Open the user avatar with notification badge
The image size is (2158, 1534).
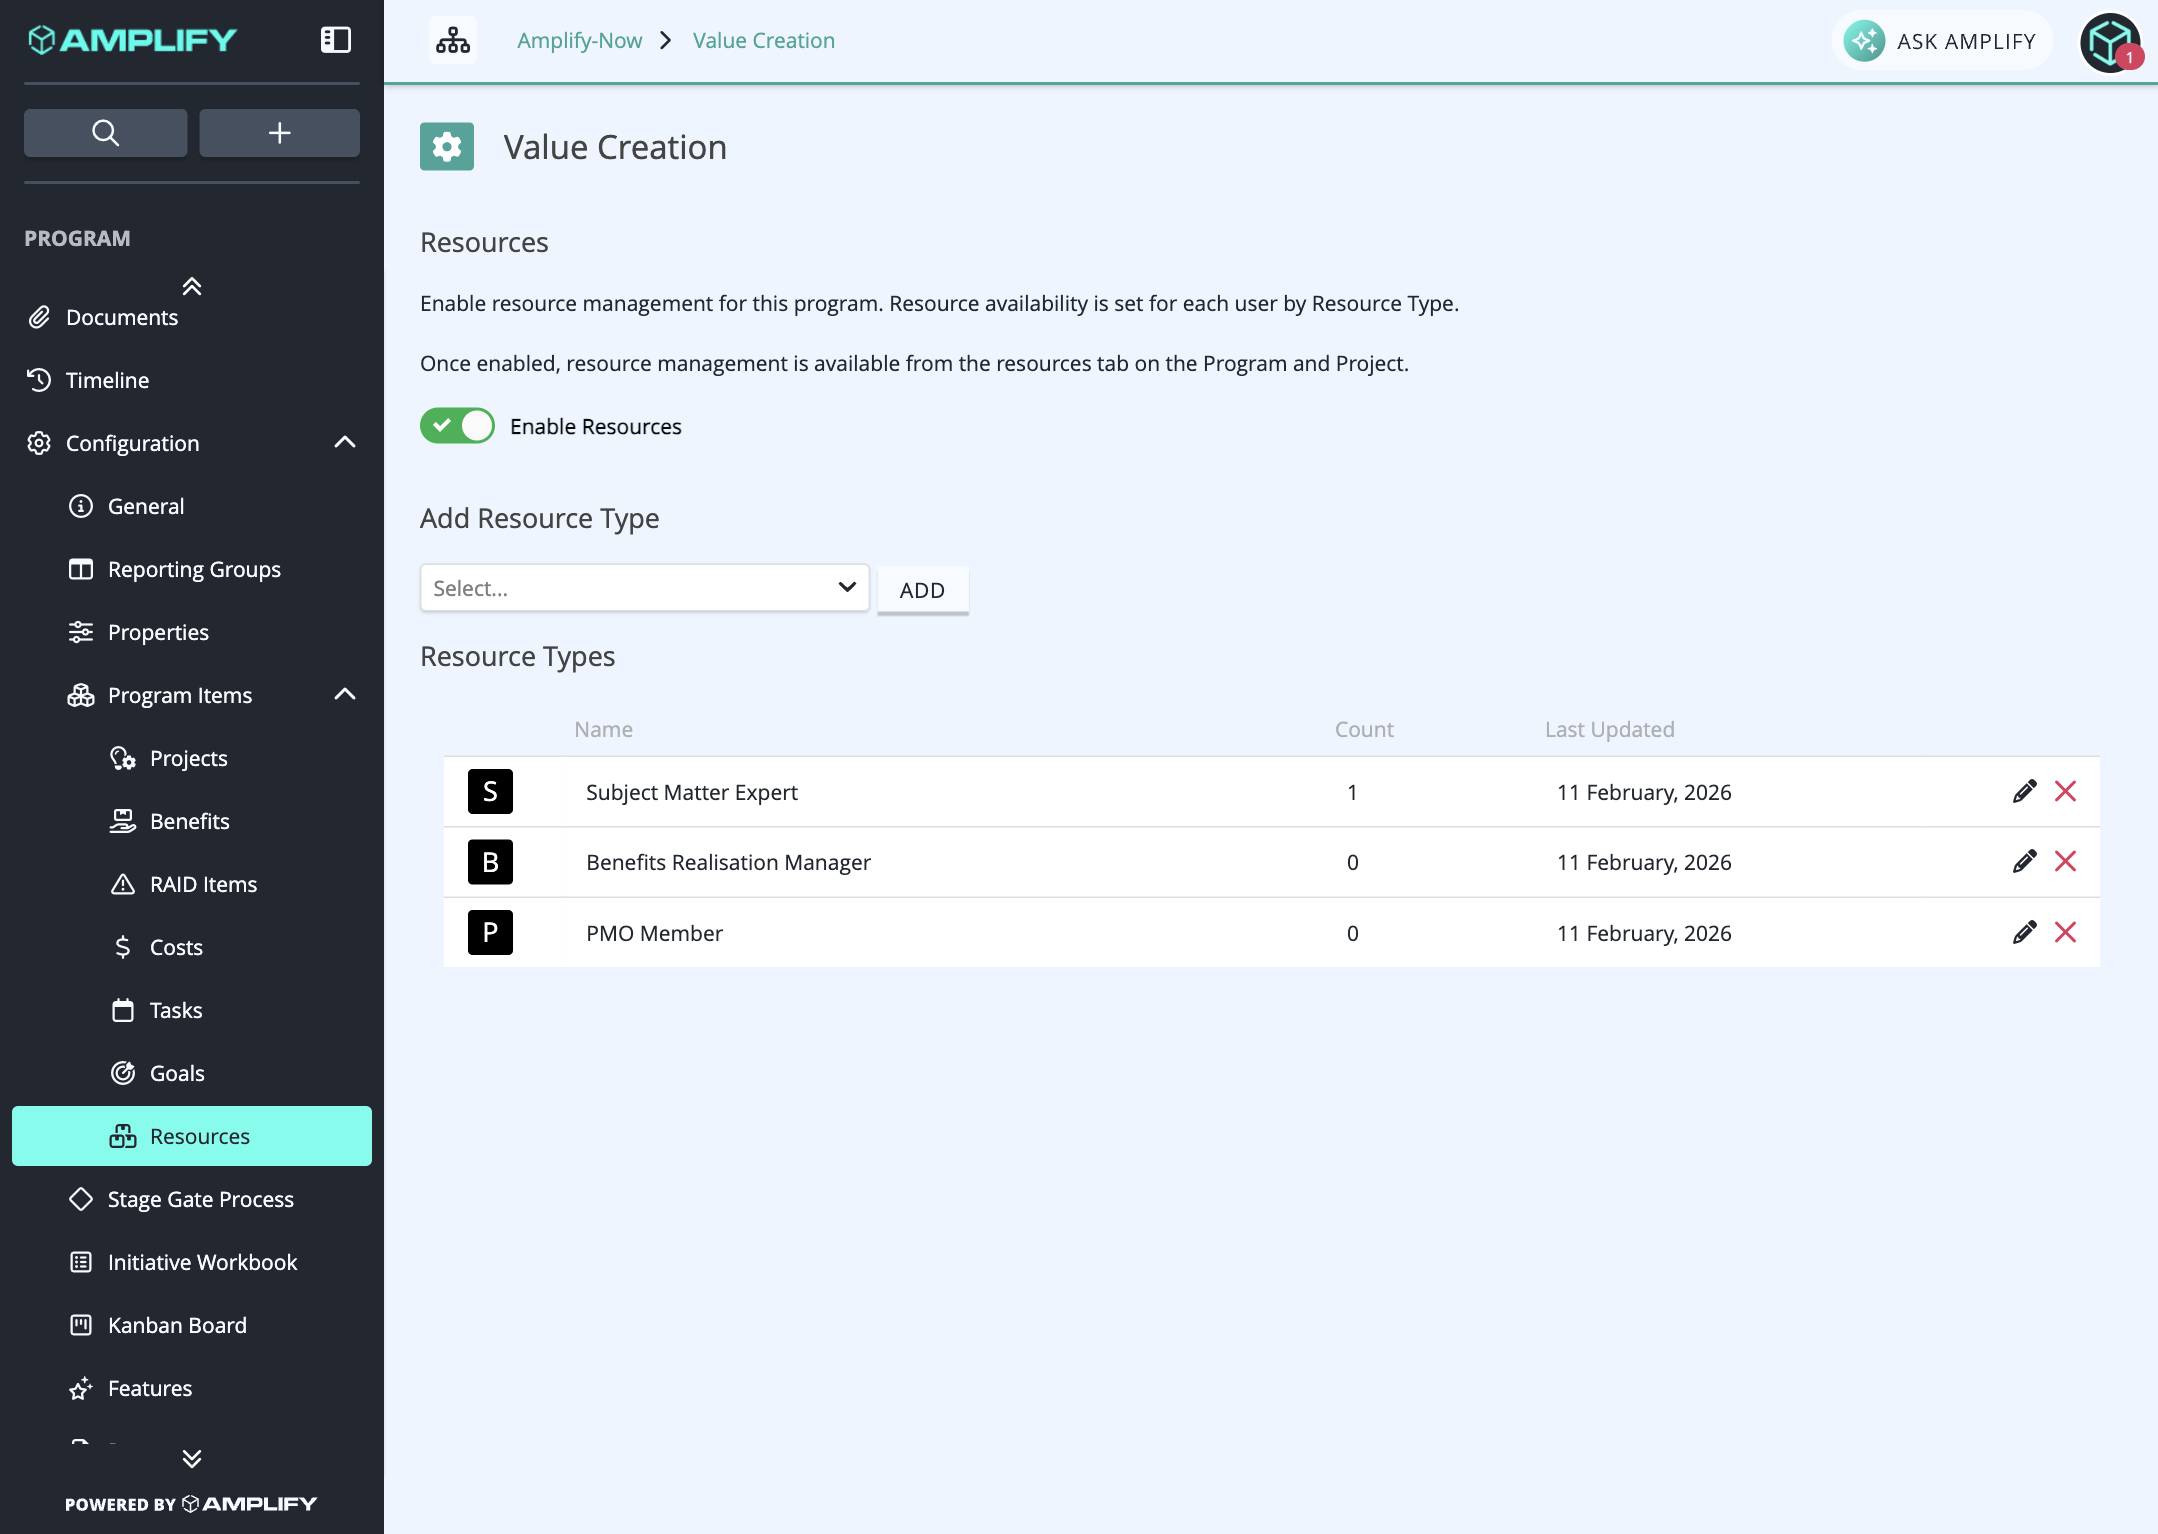(x=2111, y=42)
